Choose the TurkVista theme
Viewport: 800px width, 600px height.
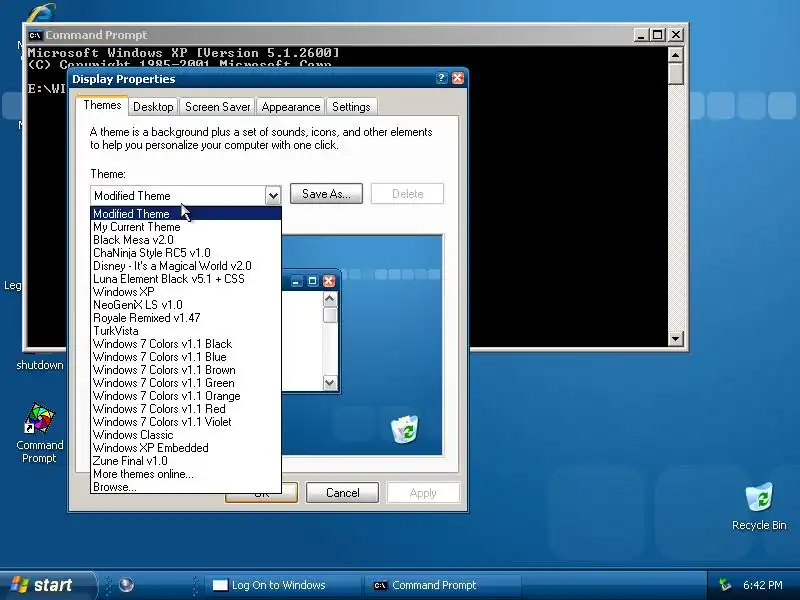tap(186, 331)
